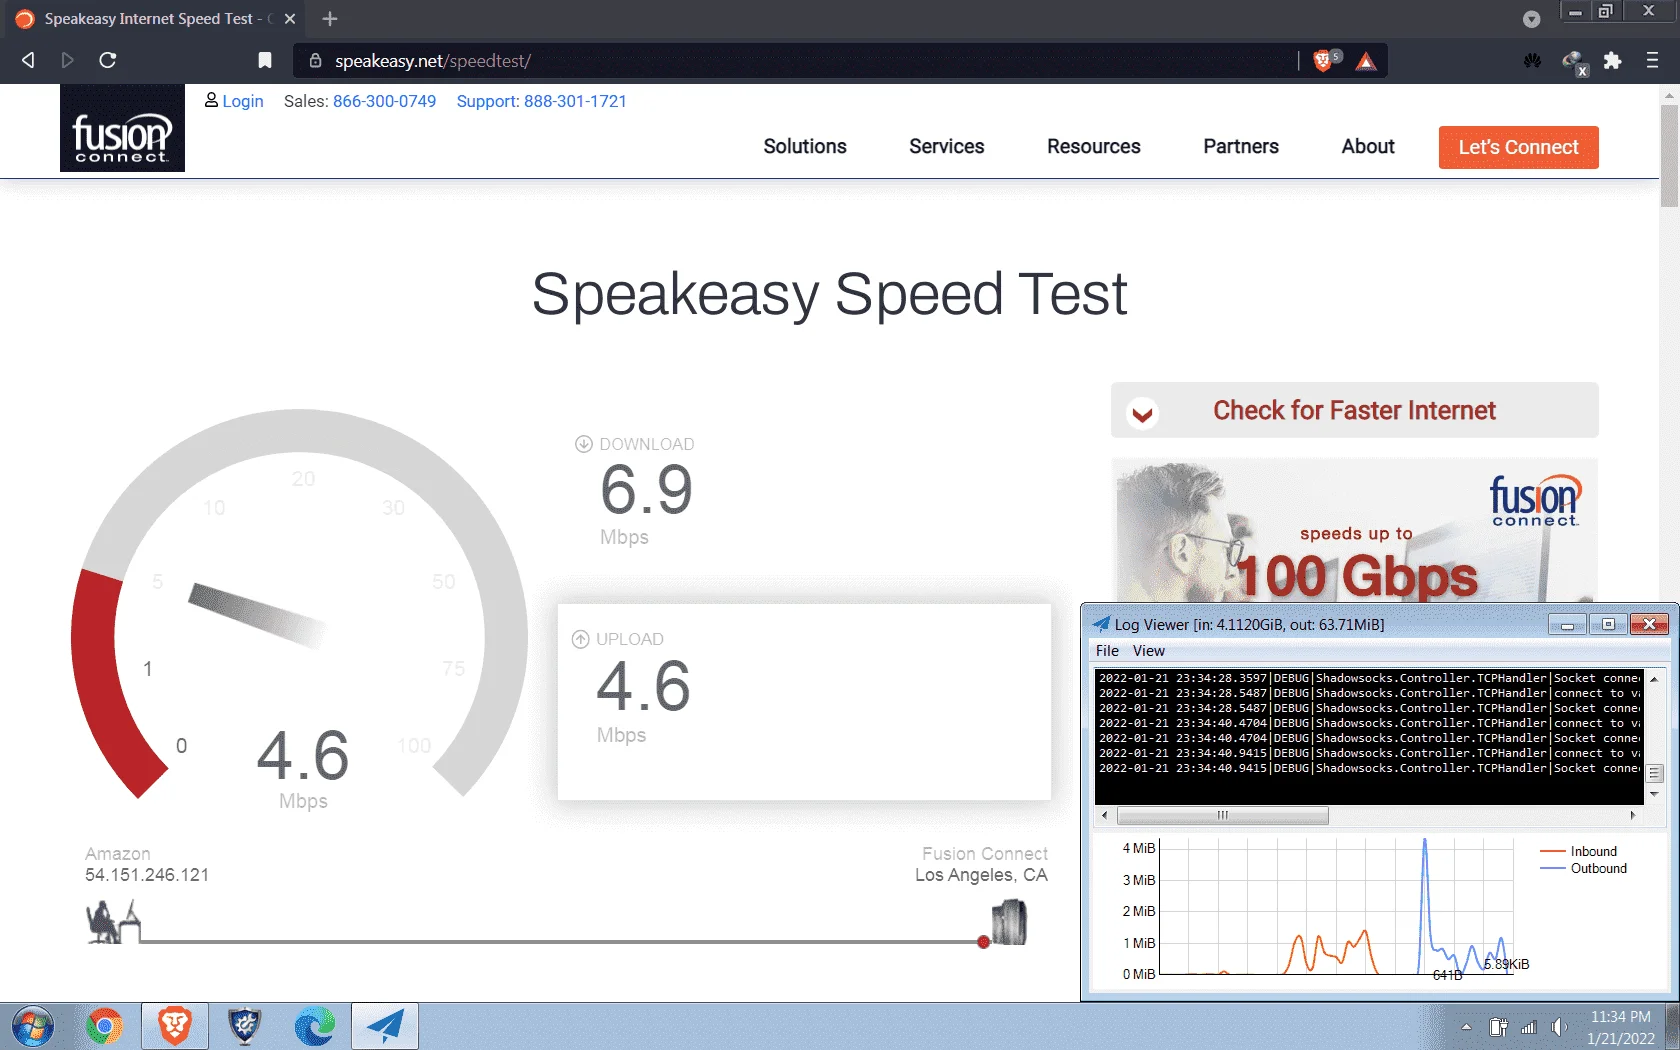Click the Inbound legend entry

click(x=1579, y=852)
